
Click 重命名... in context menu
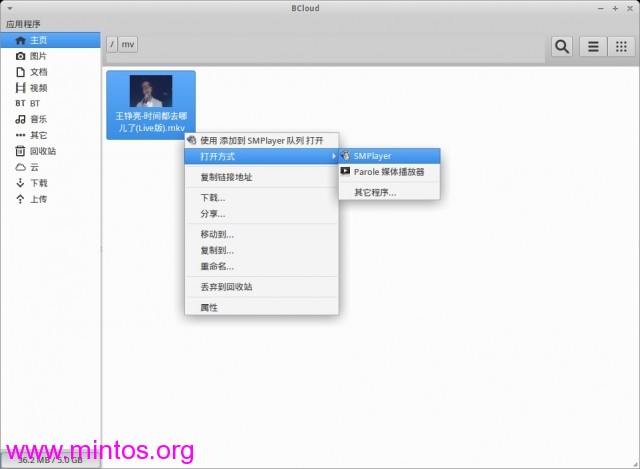click(x=262, y=267)
